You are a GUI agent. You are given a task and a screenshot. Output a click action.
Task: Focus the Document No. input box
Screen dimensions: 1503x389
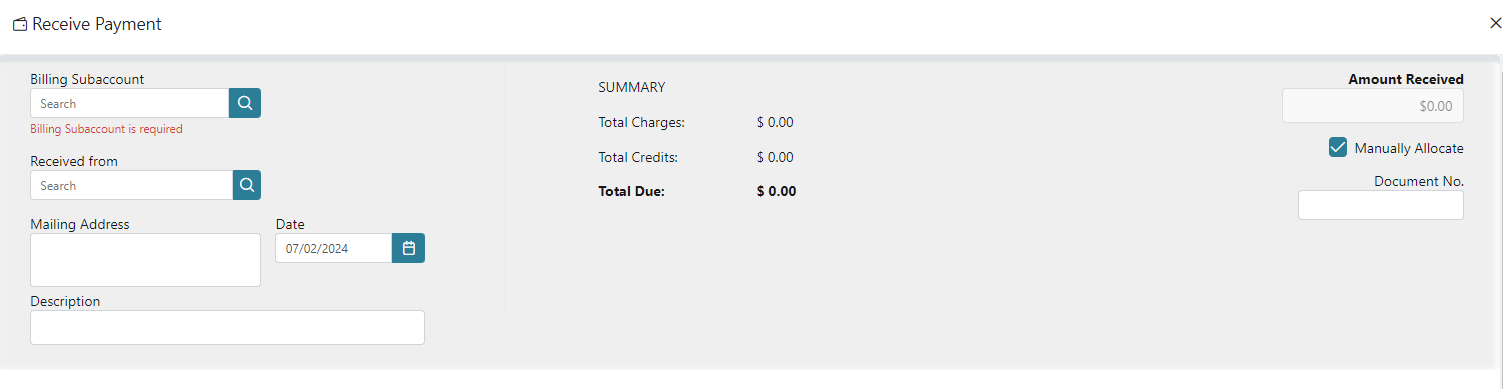click(x=1381, y=205)
